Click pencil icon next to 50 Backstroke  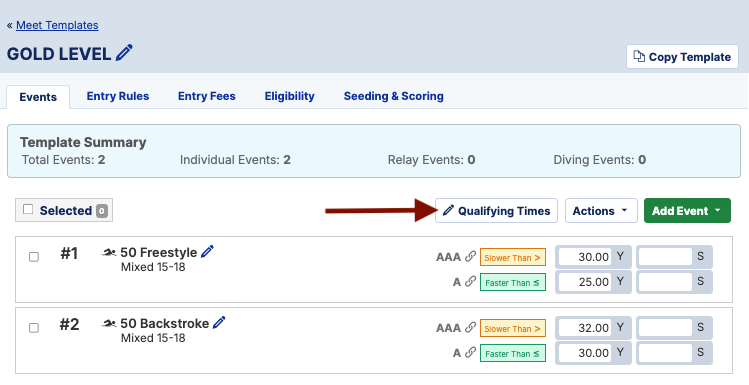tap(219, 323)
